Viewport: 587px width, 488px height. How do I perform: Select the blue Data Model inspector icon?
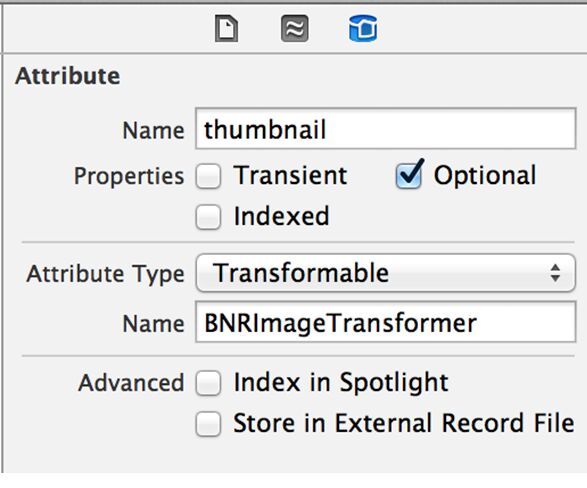(363, 28)
